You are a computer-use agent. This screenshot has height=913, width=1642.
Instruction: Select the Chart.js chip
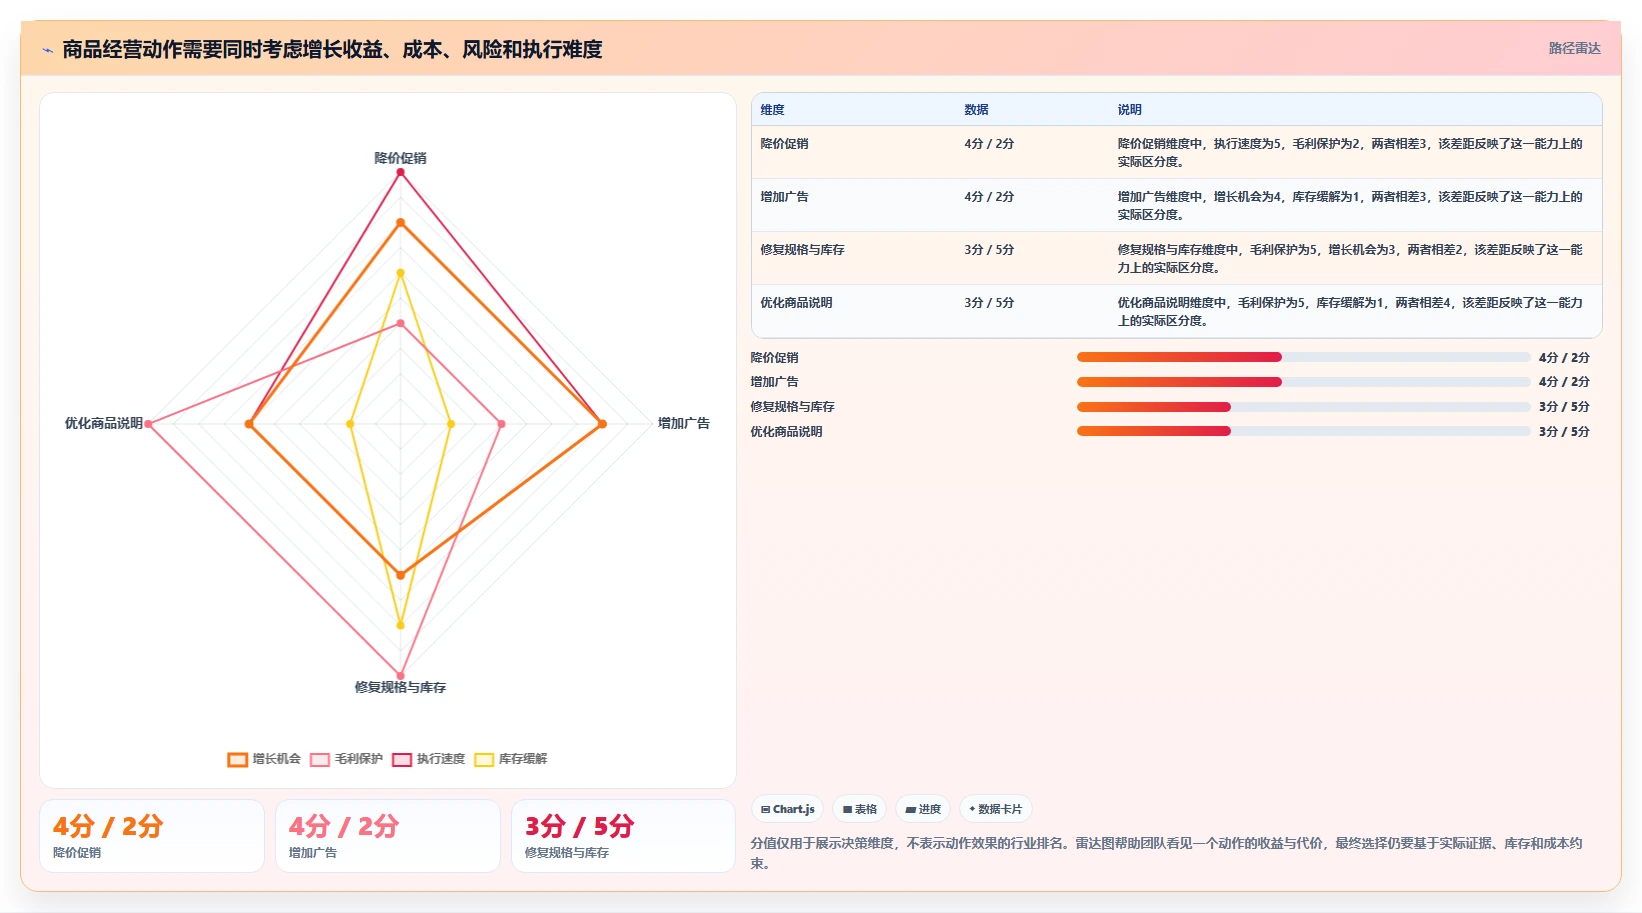click(787, 809)
